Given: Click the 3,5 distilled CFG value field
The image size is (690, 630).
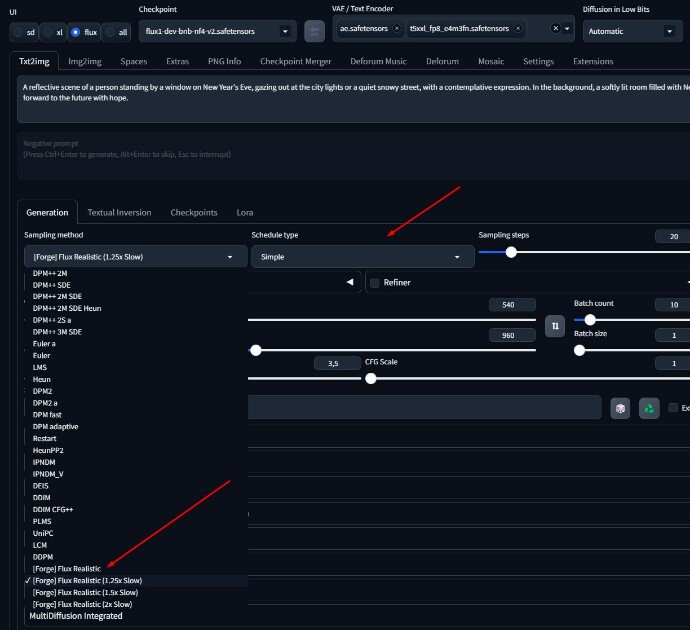Looking at the screenshot, I should (337, 363).
